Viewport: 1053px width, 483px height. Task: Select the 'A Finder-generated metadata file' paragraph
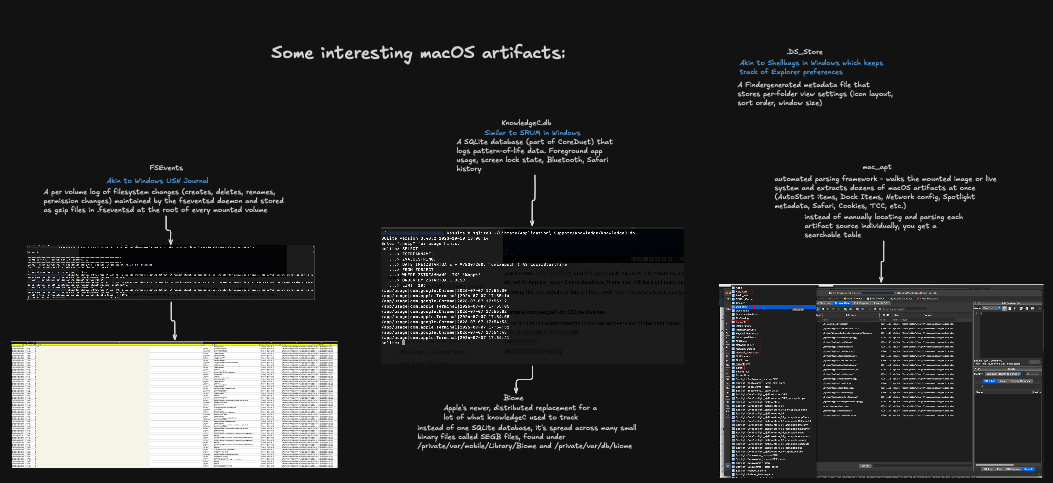point(815,94)
